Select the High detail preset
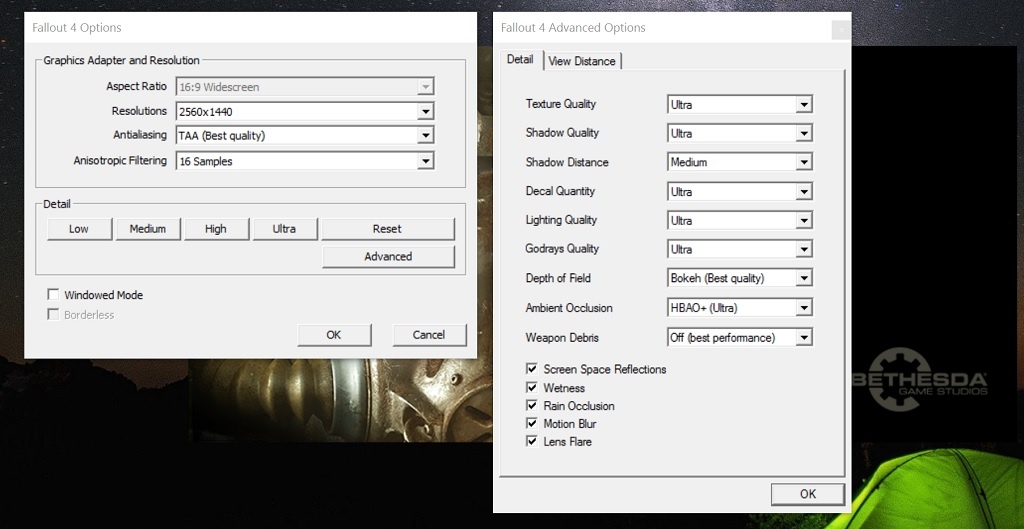Image resolution: width=1024 pixels, height=529 pixels. tap(216, 229)
